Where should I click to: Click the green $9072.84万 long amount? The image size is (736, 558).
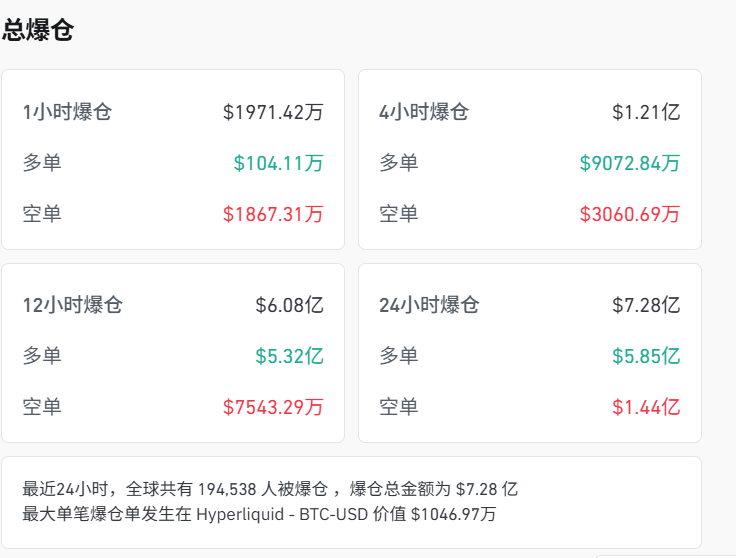click(630, 163)
